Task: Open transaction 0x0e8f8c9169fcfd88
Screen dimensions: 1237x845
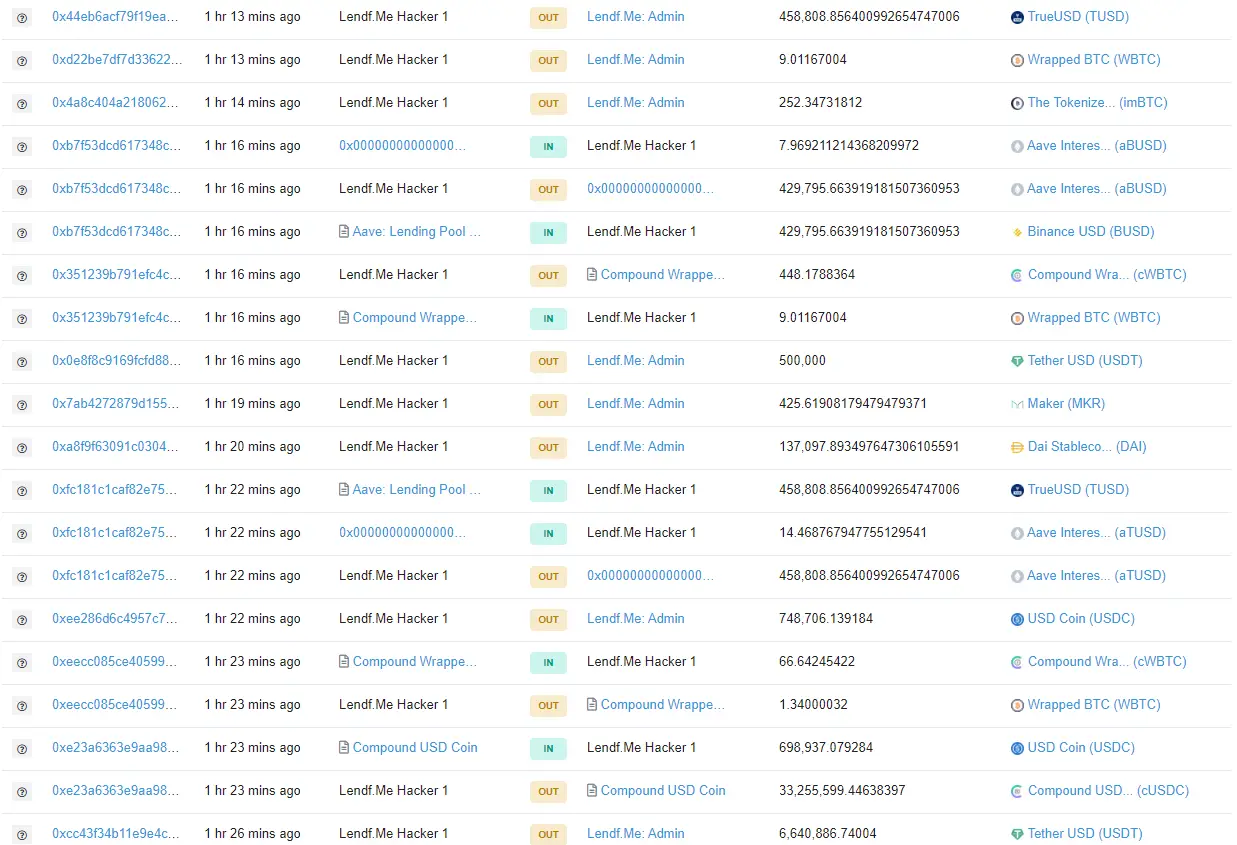Action: click(x=117, y=361)
